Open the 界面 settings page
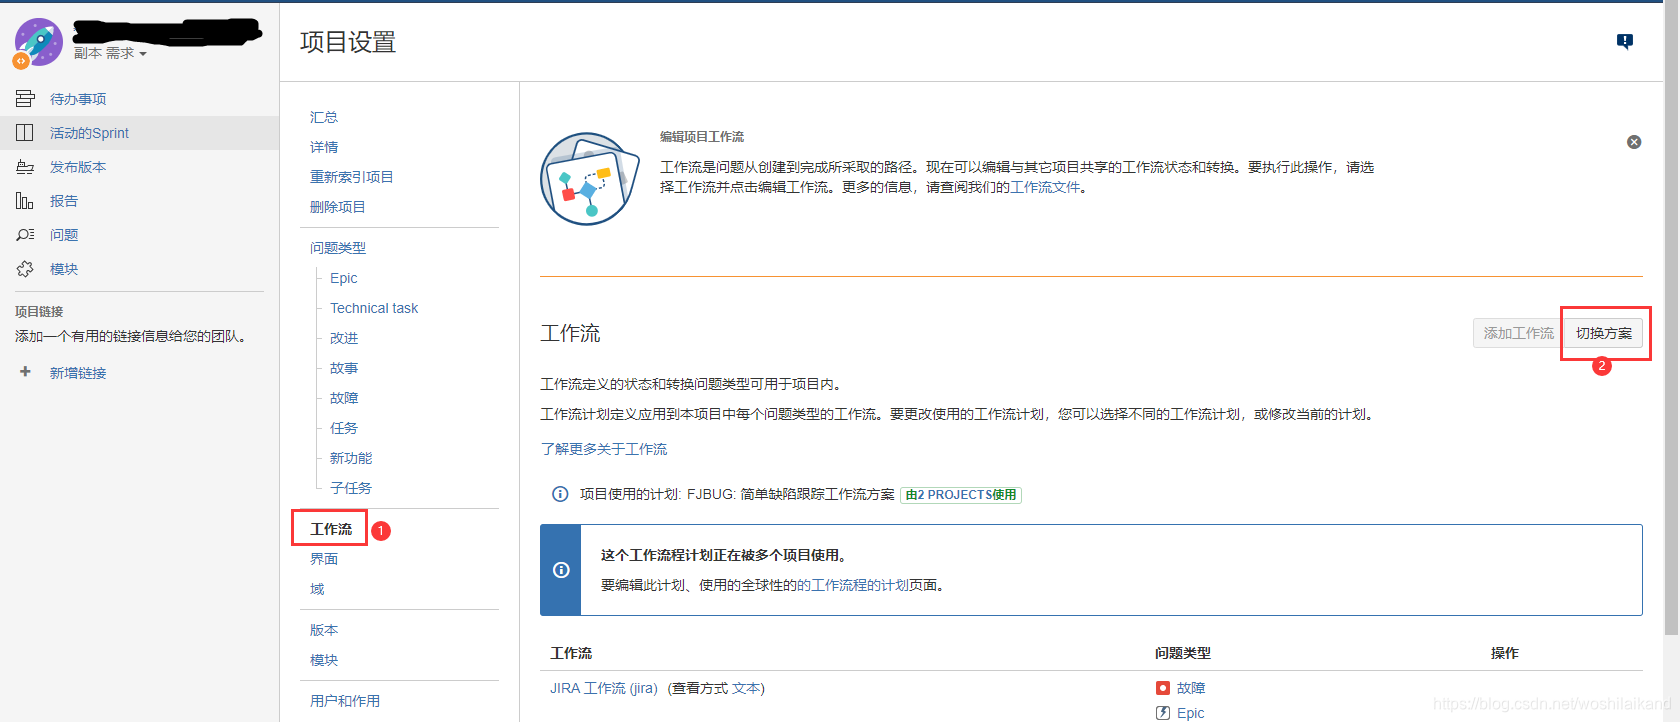 (x=324, y=559)
